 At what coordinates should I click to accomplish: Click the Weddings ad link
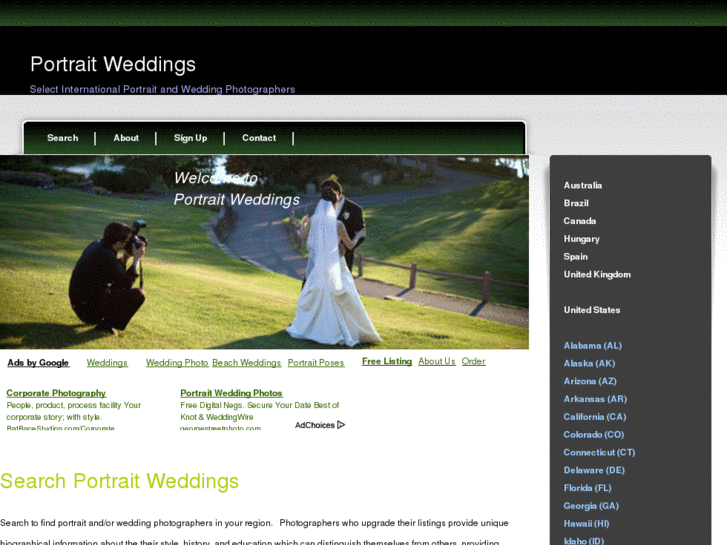(107, 363)
